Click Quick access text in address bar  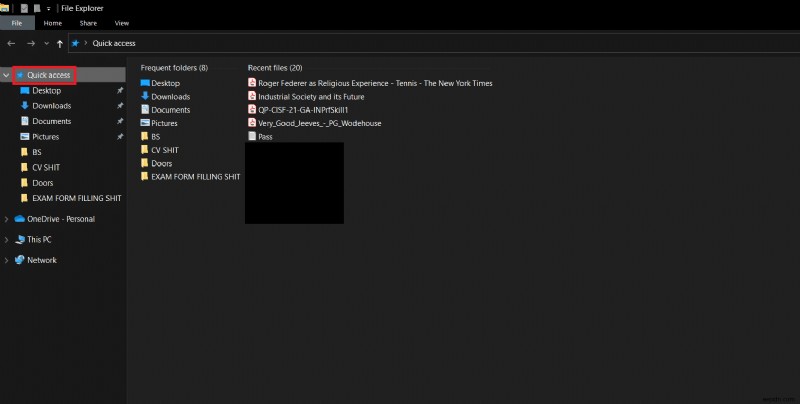tap(114, 43)
